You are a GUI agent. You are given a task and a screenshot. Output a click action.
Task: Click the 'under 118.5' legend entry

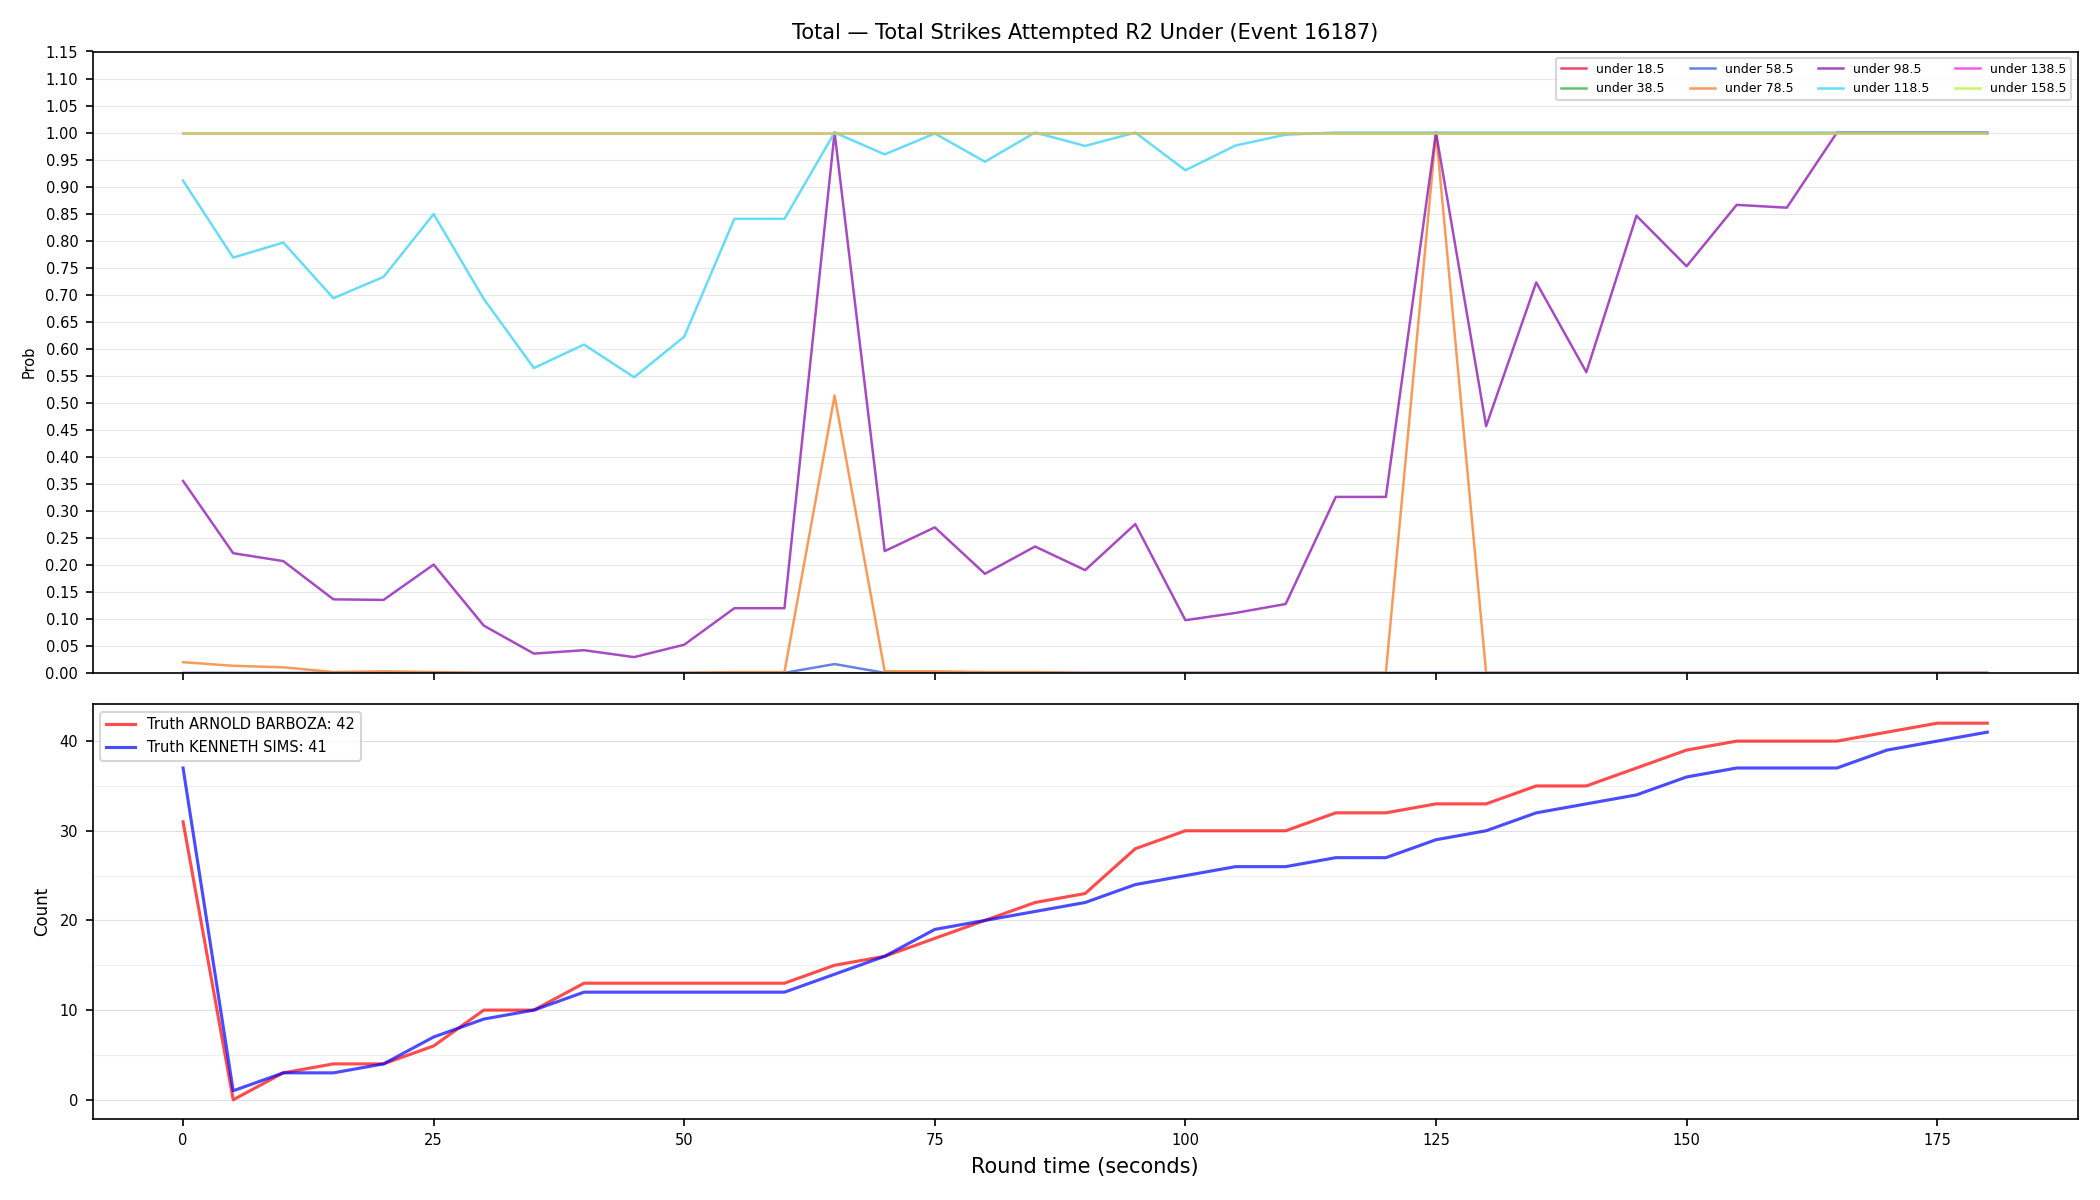[1873, 88]
